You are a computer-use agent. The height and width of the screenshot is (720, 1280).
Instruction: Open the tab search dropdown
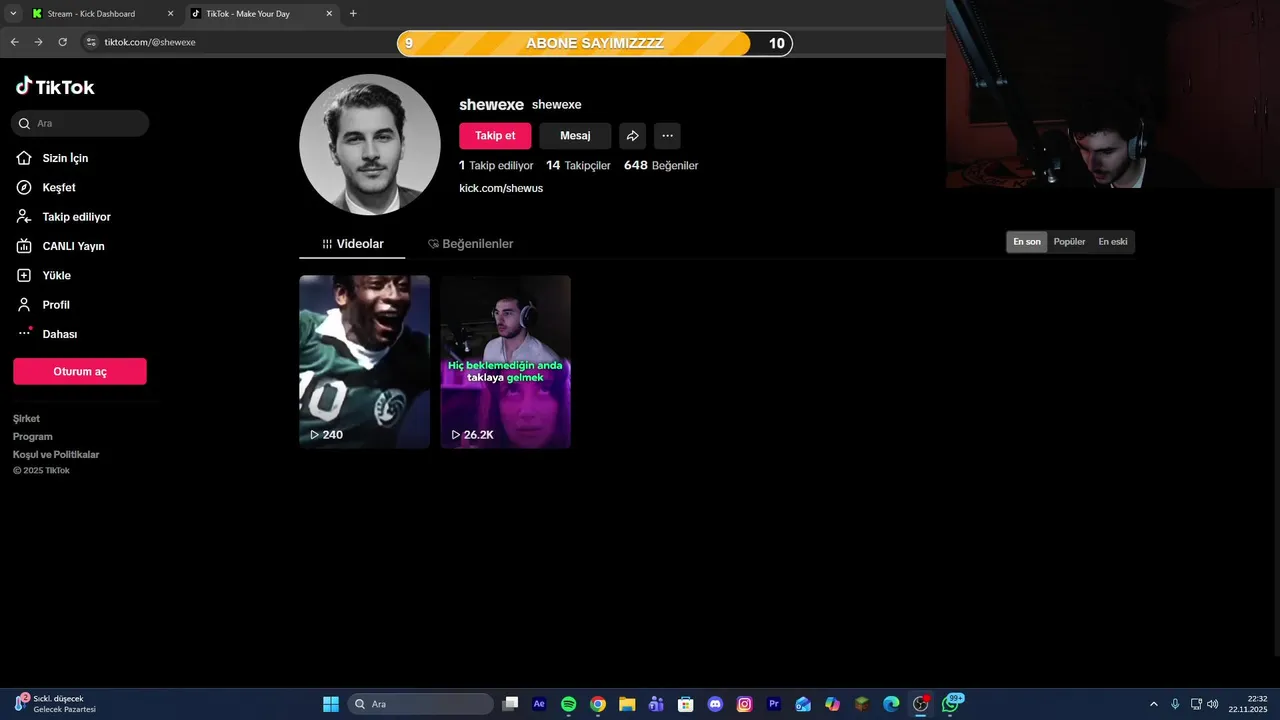[13, 14]
